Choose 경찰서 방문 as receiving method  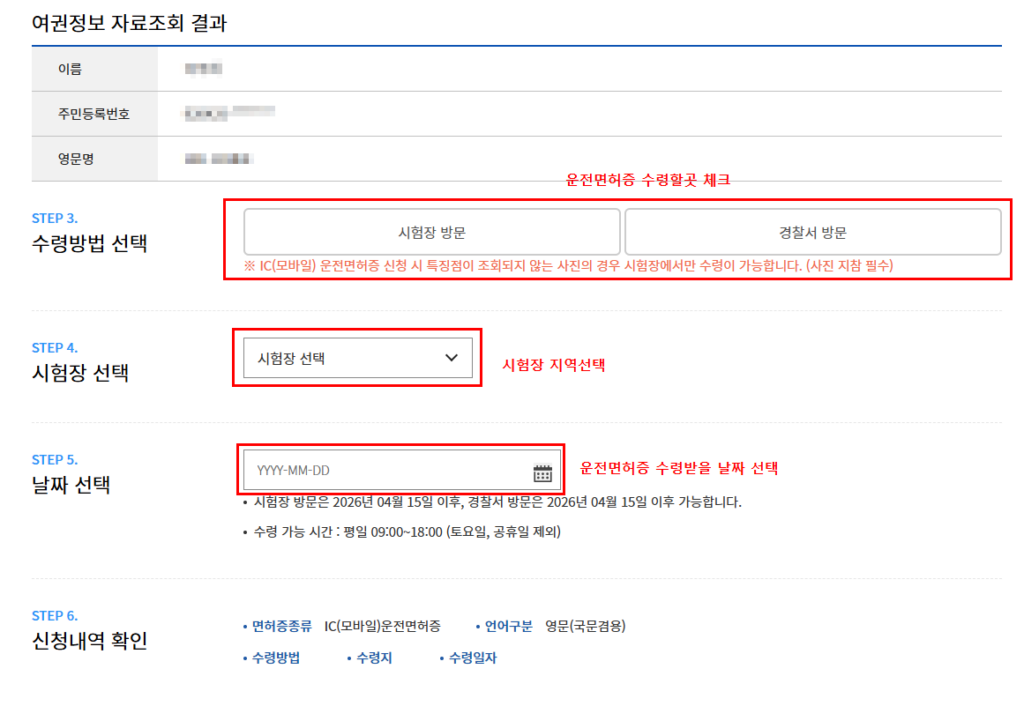tap(812, 231)
